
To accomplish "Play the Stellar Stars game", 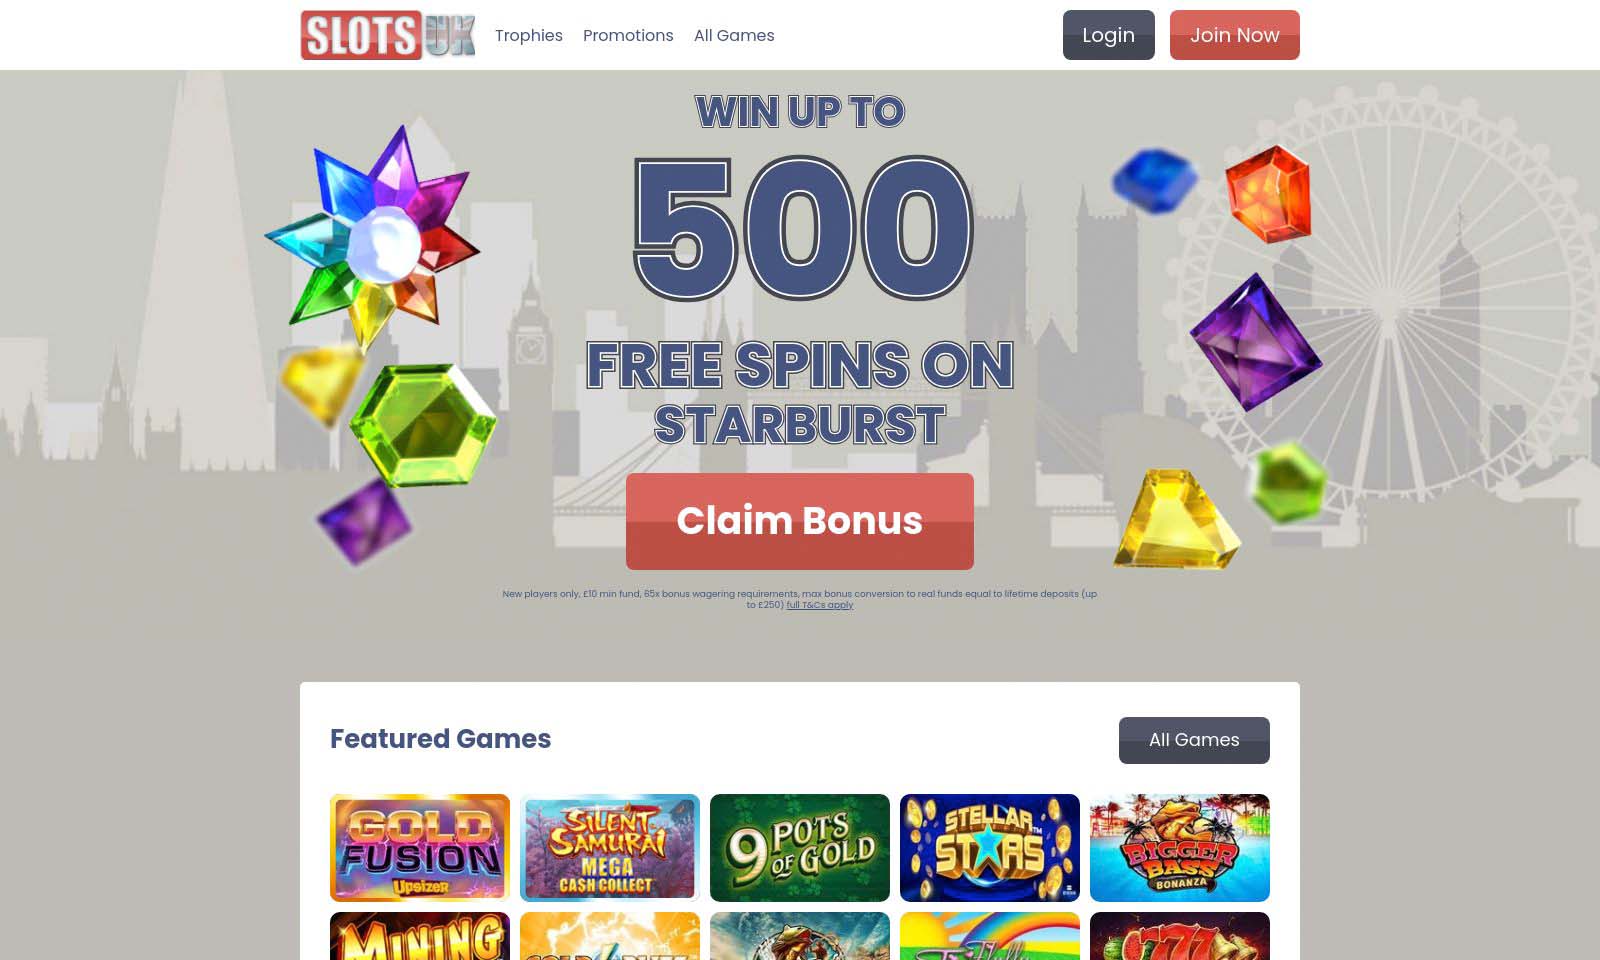I will tap(990, 848).
